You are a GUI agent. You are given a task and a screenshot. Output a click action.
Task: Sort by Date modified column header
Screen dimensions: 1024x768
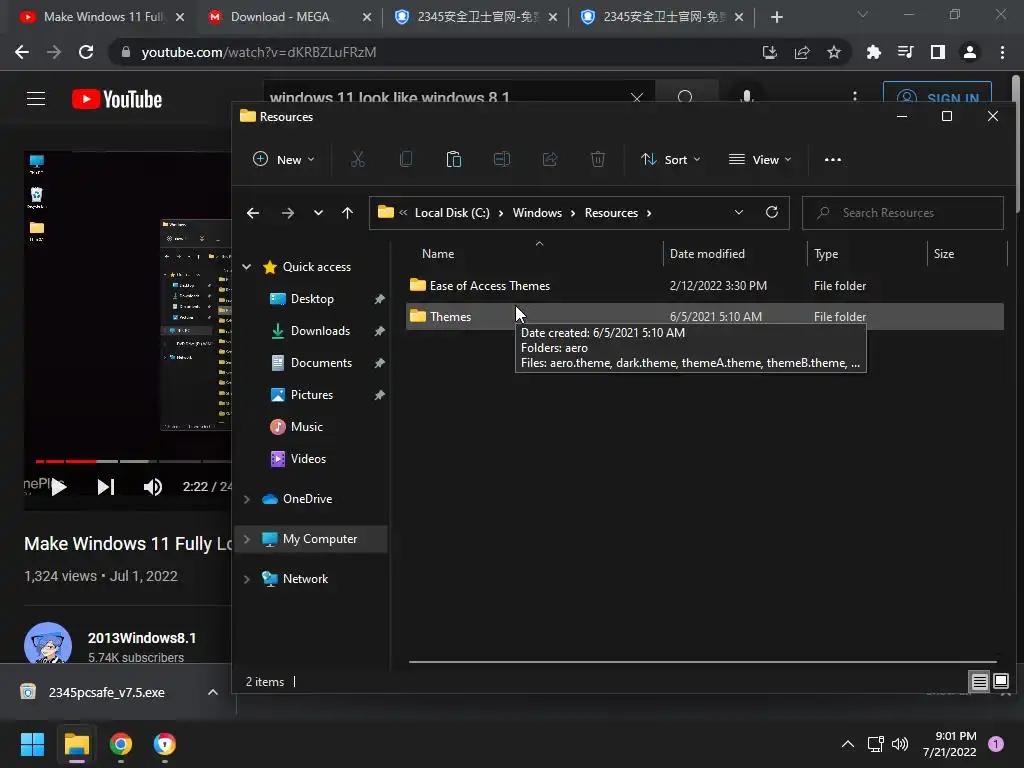735,253
